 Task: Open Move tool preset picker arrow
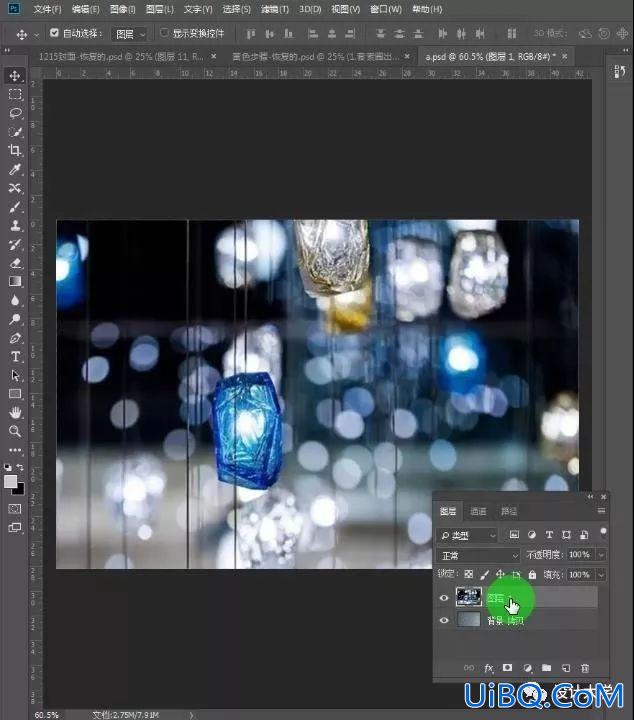coord(37,34)
